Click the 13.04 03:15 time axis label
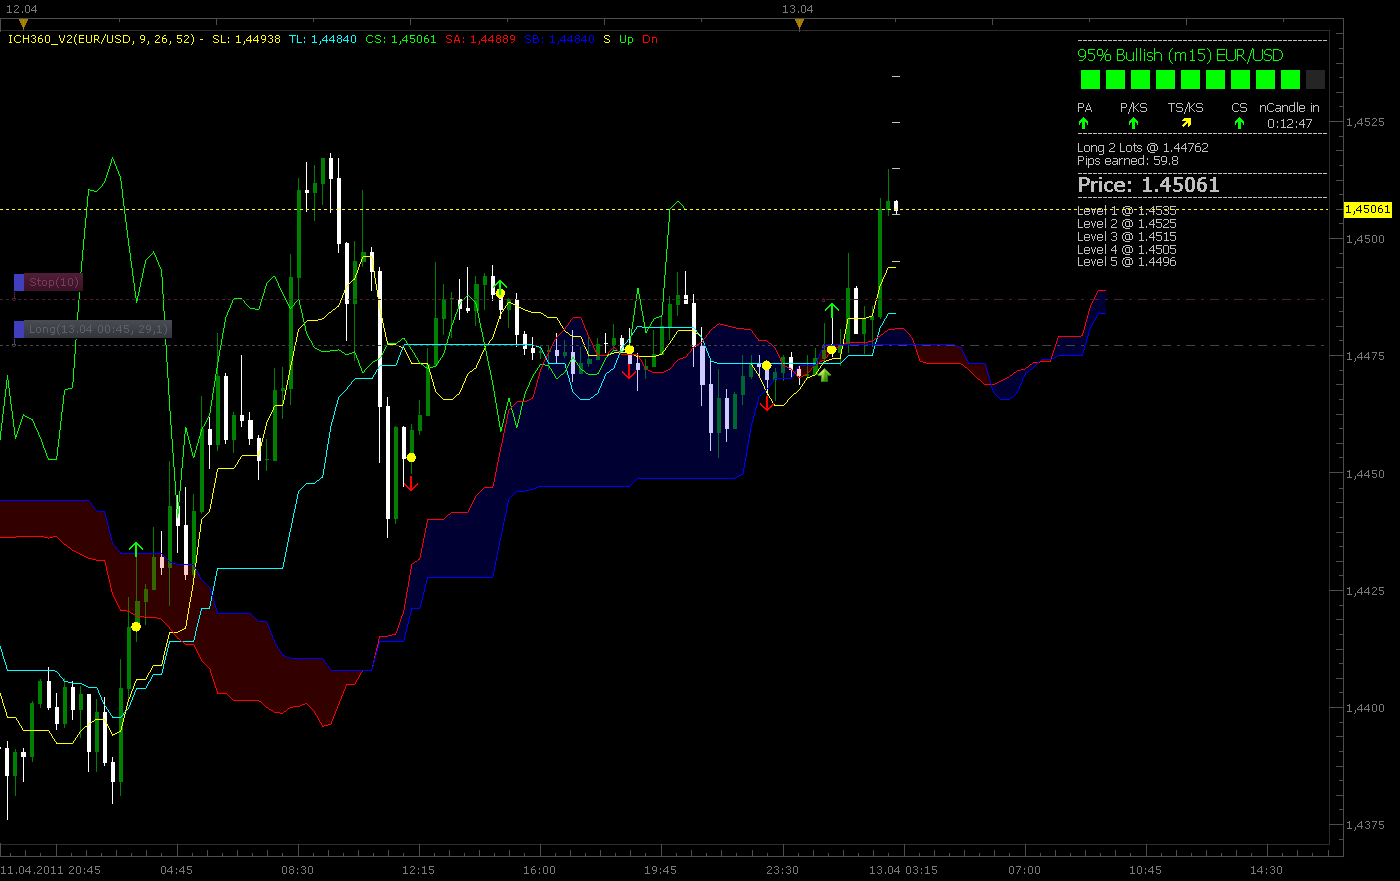The image size is (1400, 881). 903,870
